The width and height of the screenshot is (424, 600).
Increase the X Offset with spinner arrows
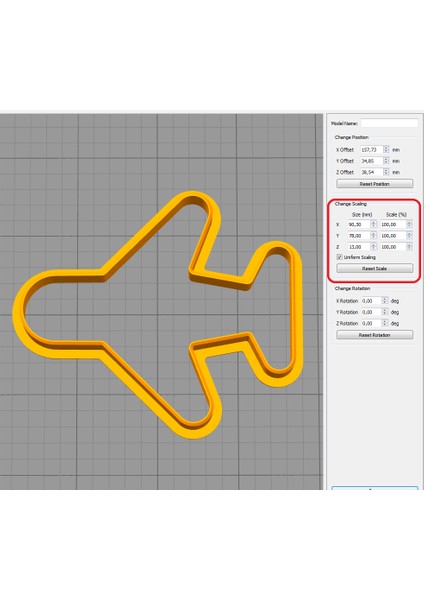point(386,150)
